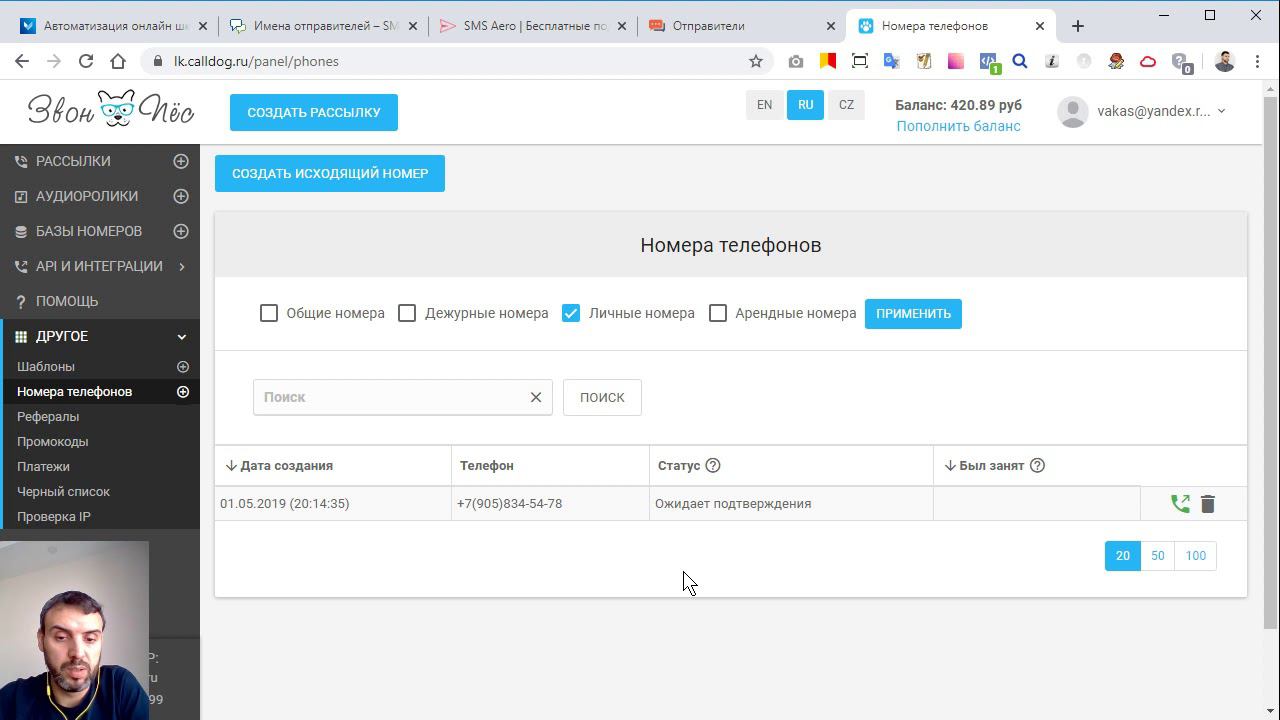Image resolution: width=1280 pixels, height=720 pixels.
Task: Delete the +7(905)834-54-78 number via trash icon
Action: click(x=1208, y=504)
